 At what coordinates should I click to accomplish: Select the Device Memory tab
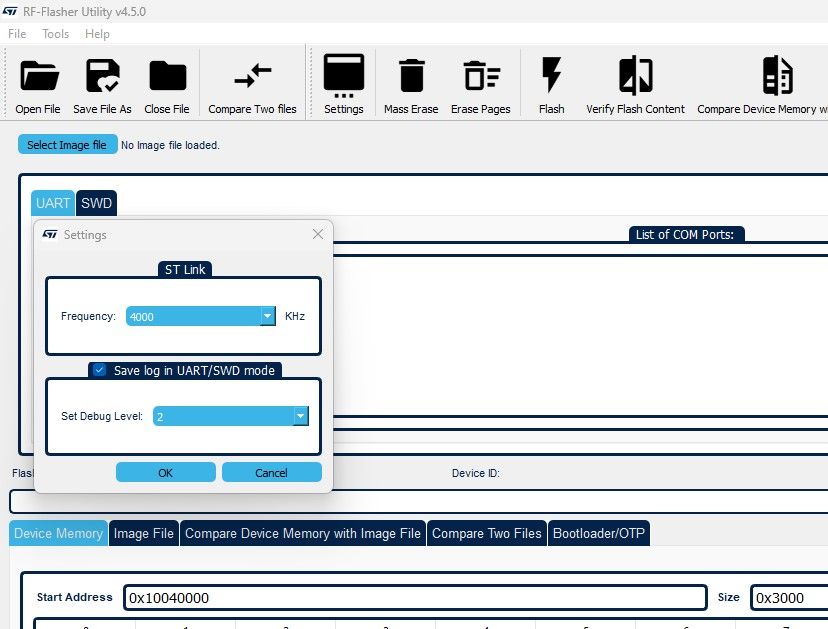click(x=58, y=533)
